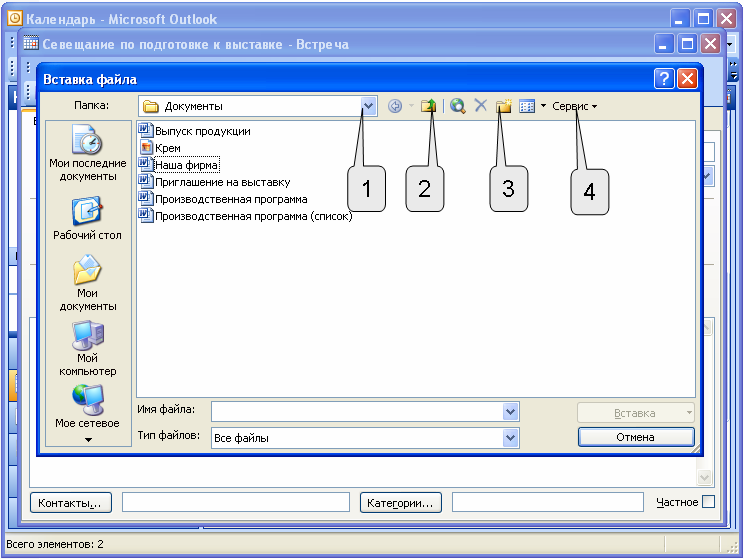This screenshot has width=744, height=559.
Task: Toggle the Частное checkbox
Action: tap(708, 502)
